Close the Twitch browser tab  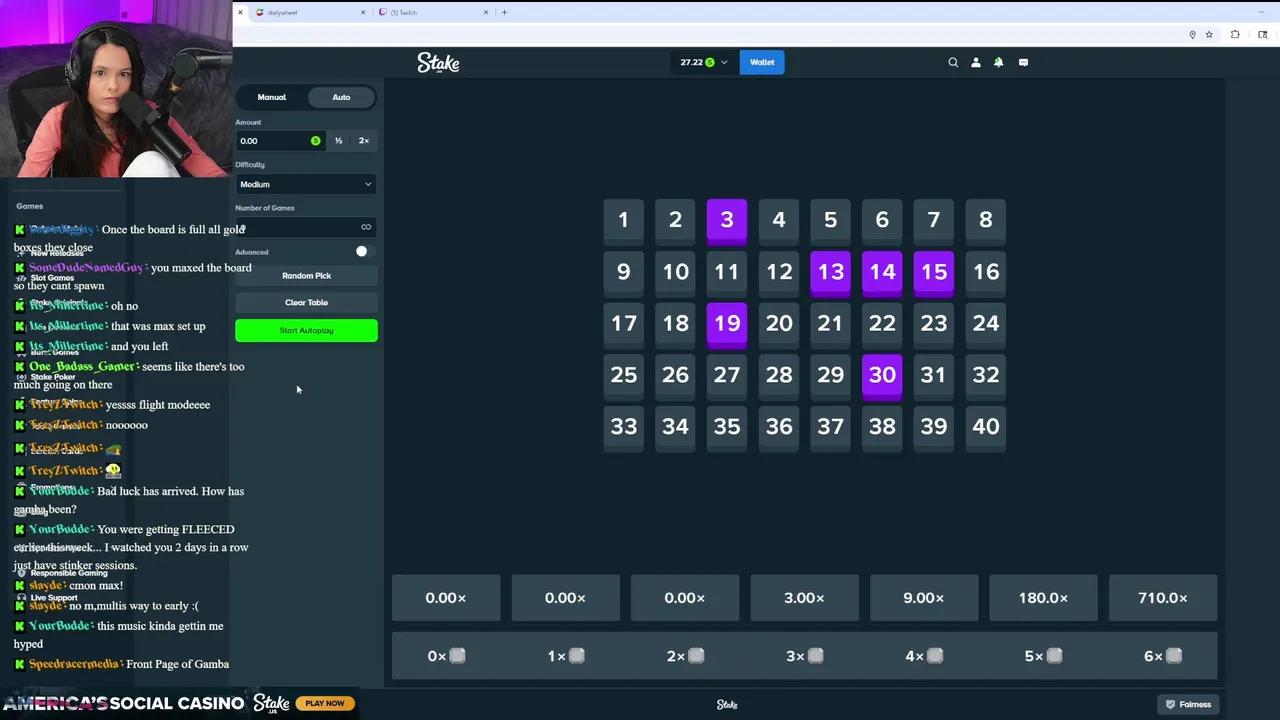(x=486, y=12)
